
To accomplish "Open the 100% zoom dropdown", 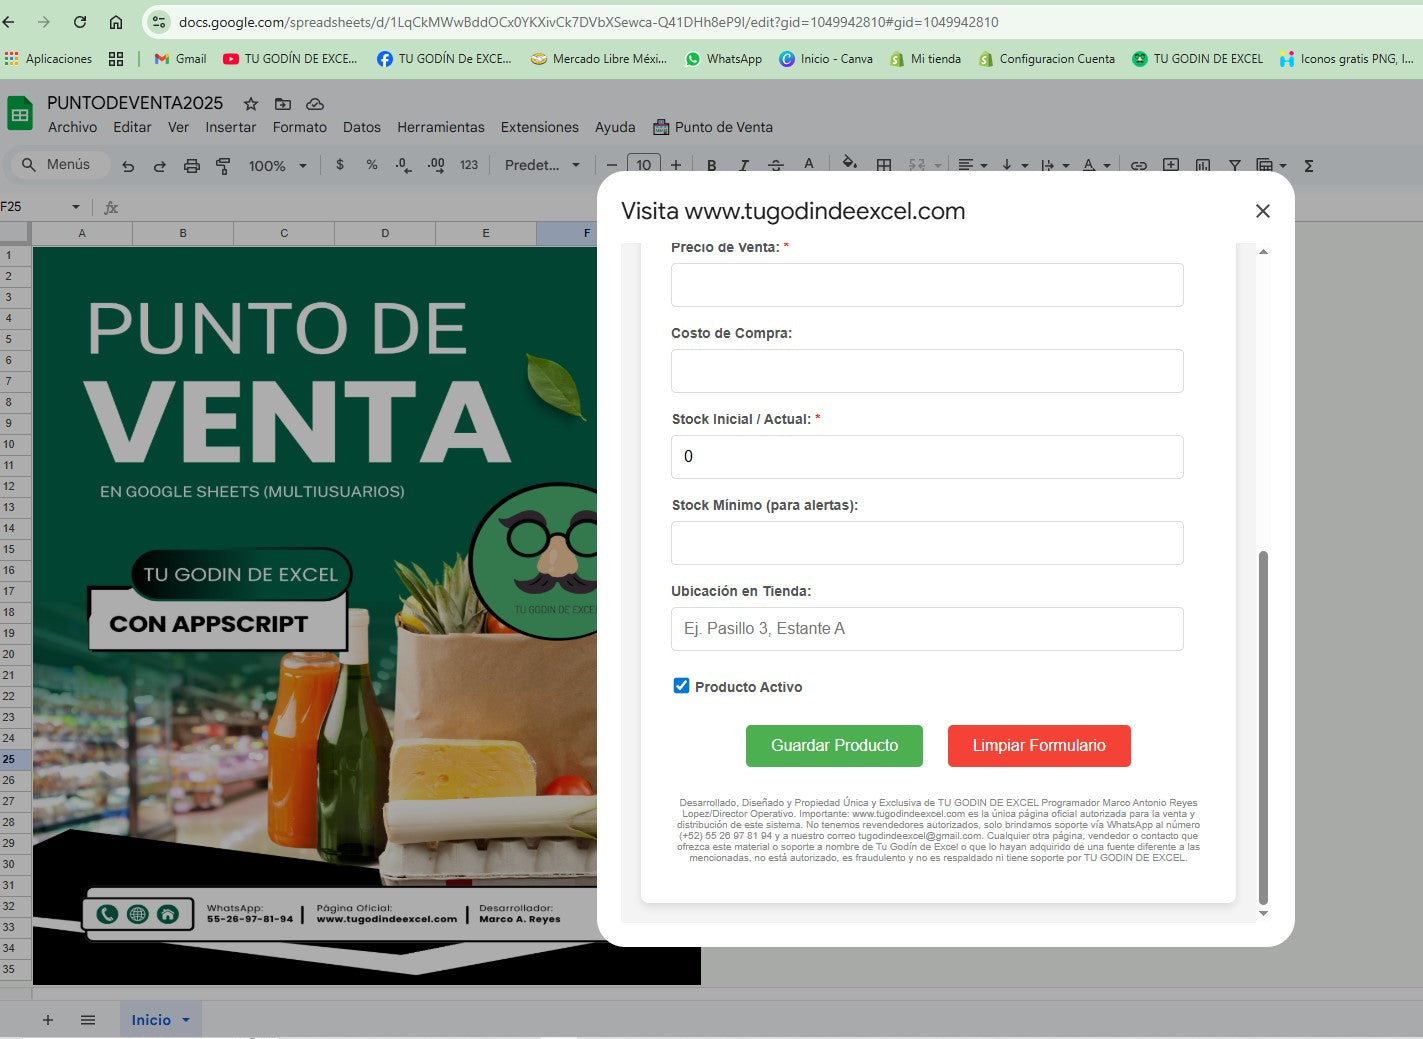I will (277, 166).
